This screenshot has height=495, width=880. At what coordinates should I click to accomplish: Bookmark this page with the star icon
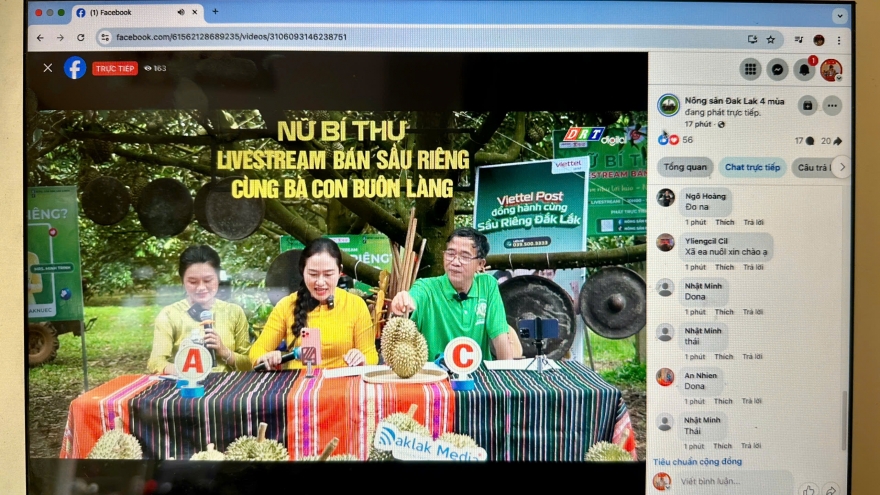click(771, 39)
